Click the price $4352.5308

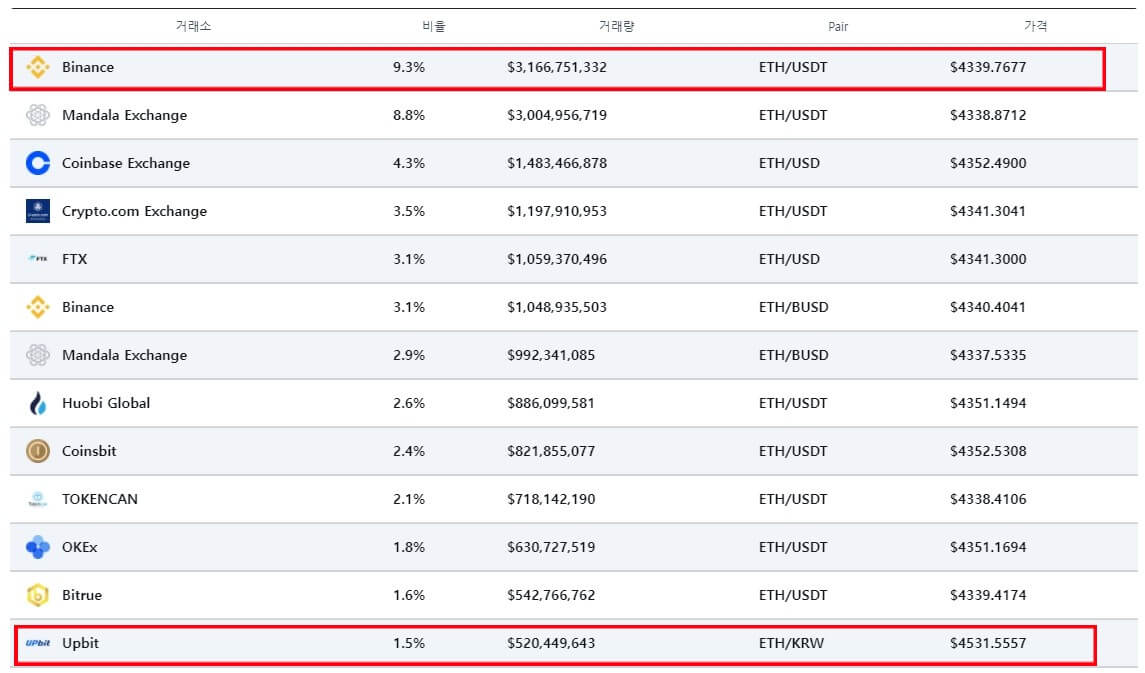tap(988, 451)
